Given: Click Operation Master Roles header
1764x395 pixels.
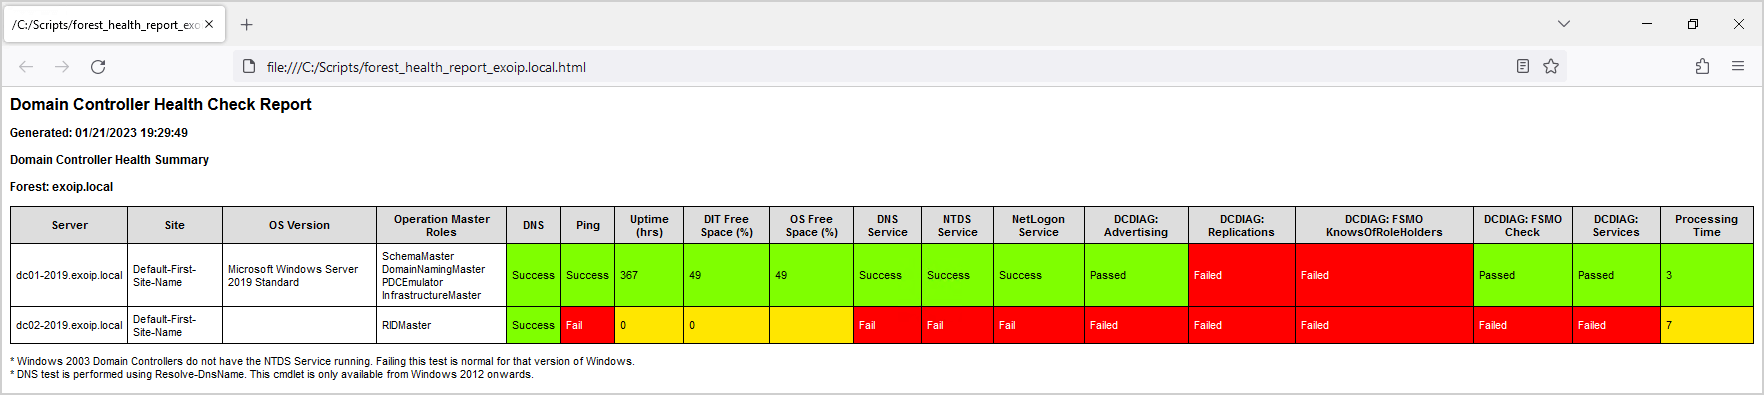Looking at the screenshot, I should coord(441,225).
